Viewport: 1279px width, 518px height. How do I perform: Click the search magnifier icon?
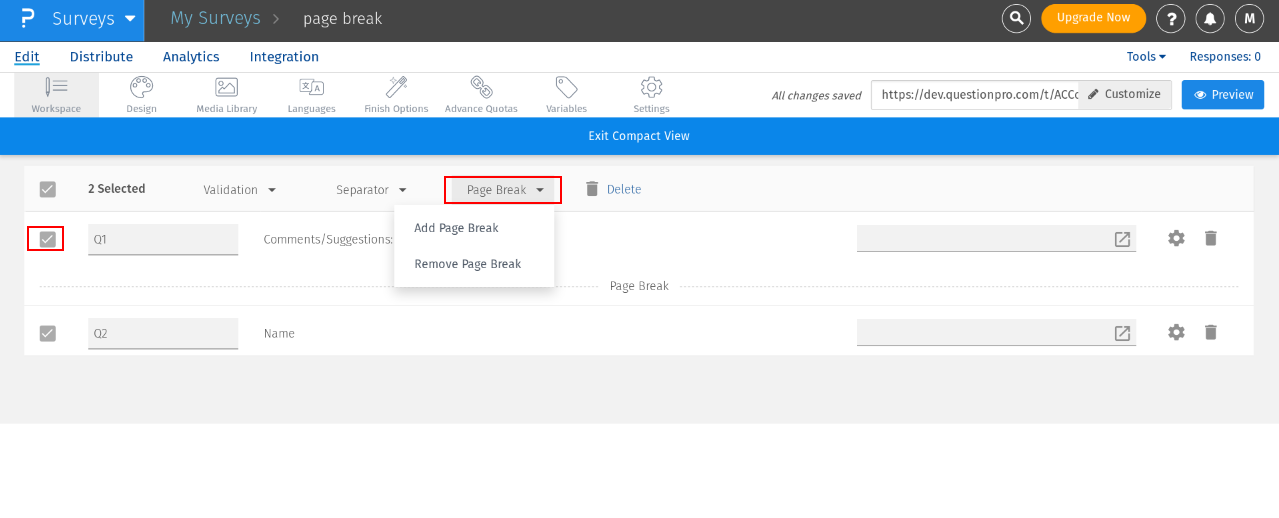click(1016, 18)
